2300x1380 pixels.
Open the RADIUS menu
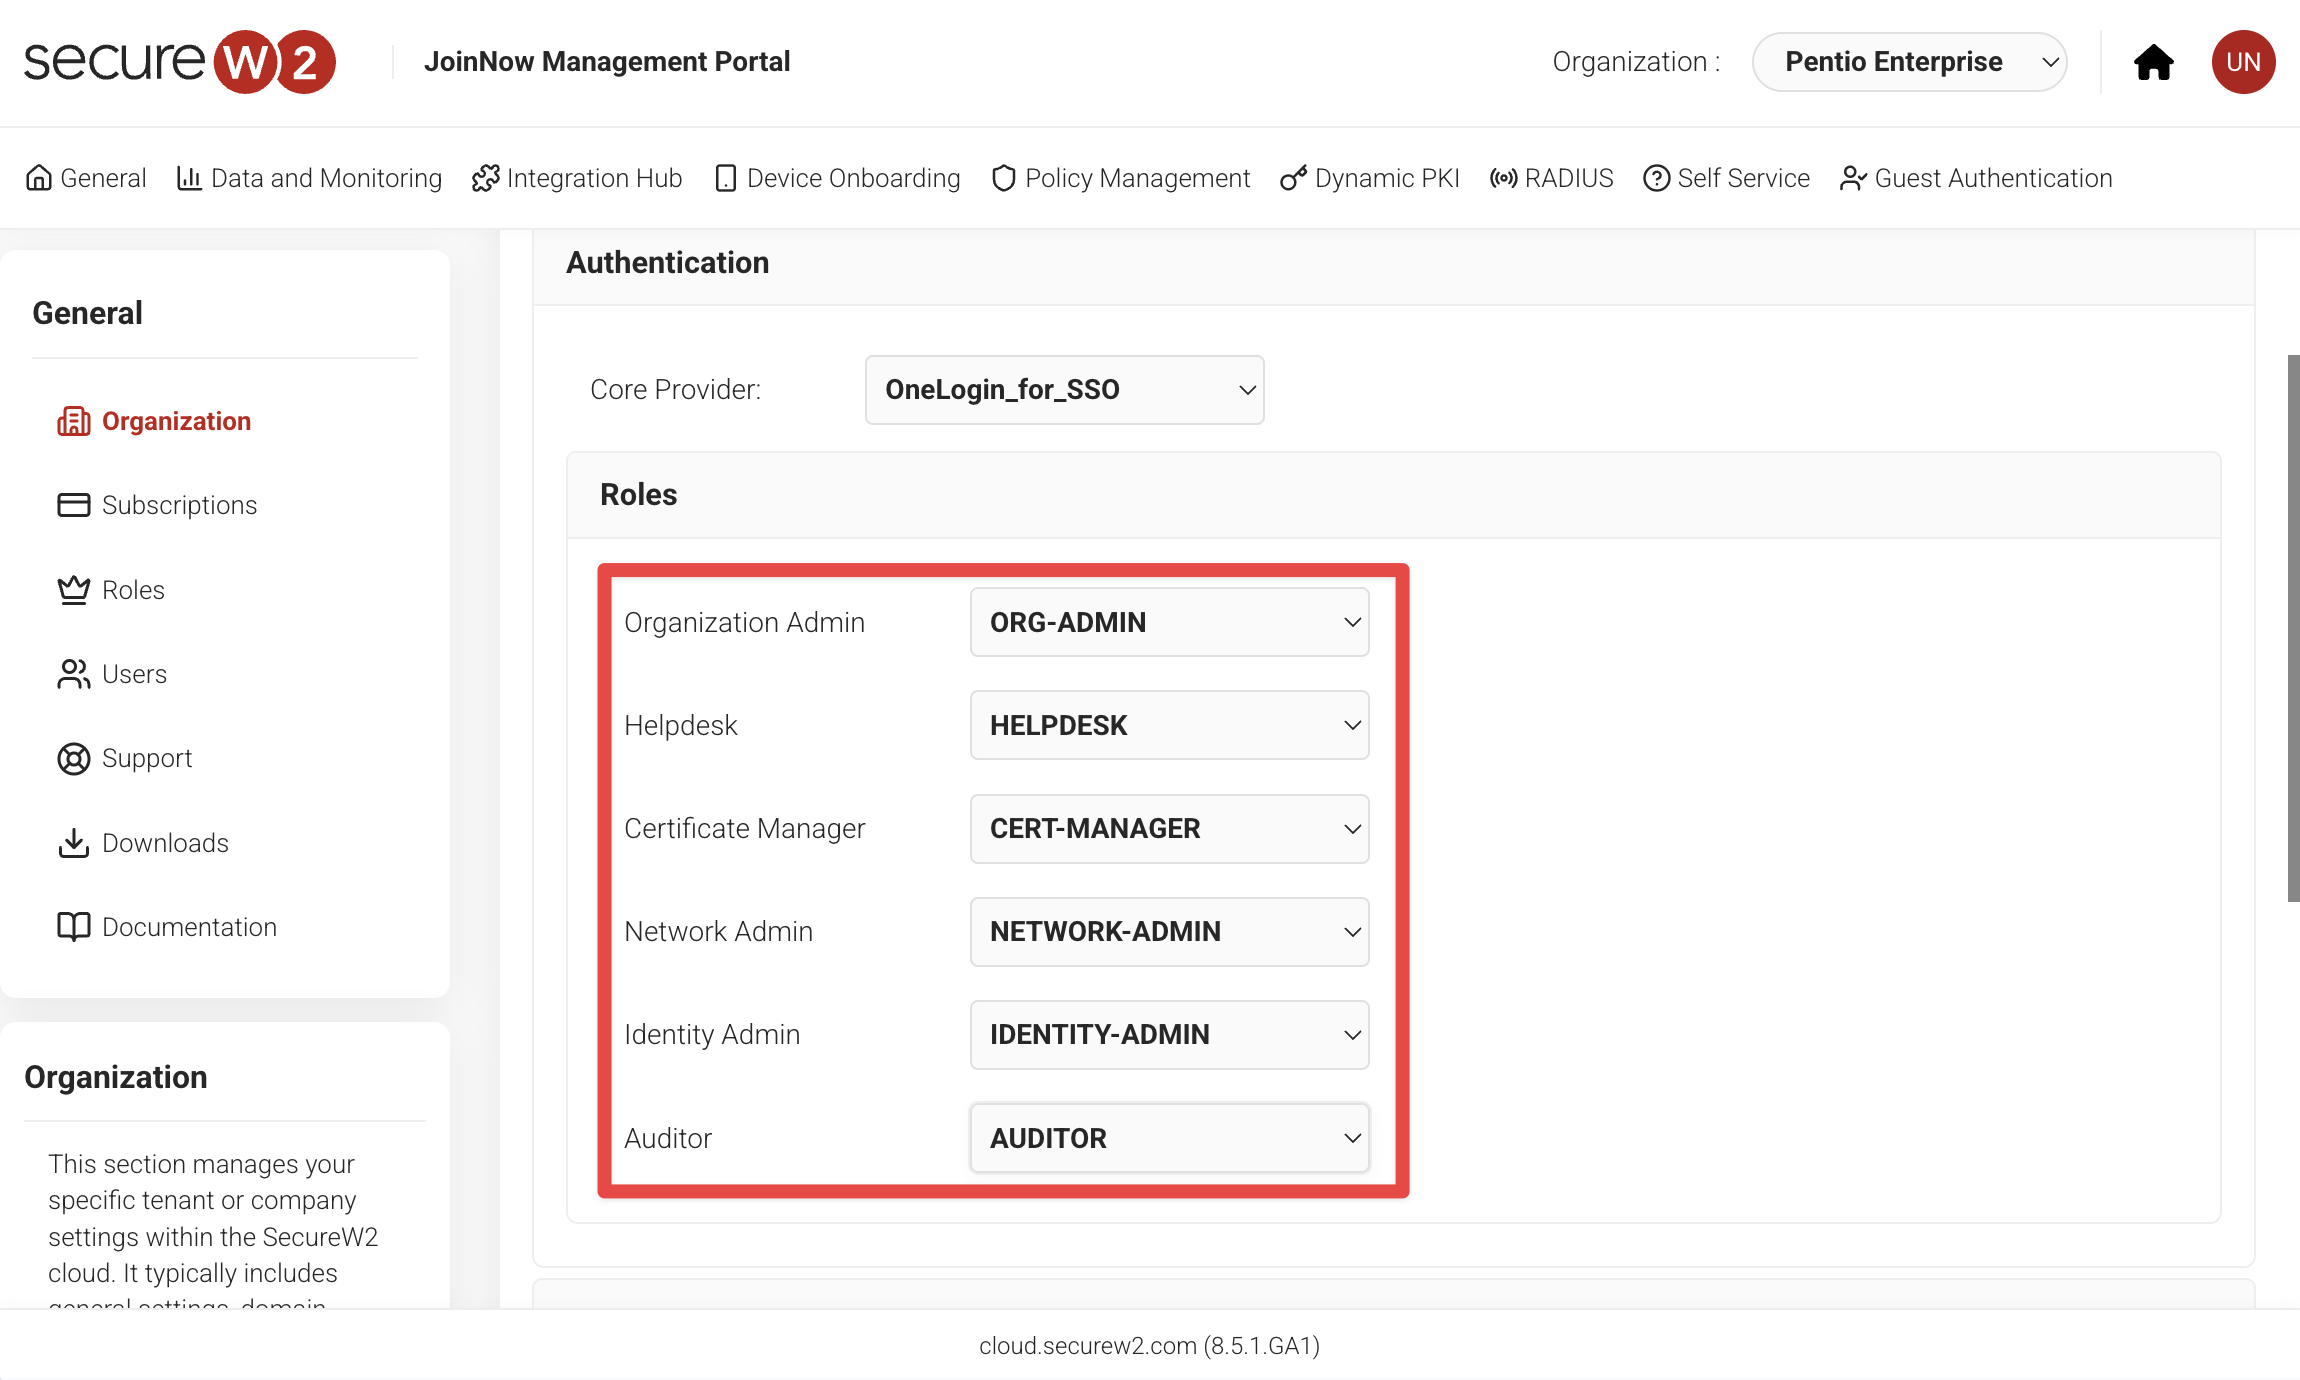1552,178
